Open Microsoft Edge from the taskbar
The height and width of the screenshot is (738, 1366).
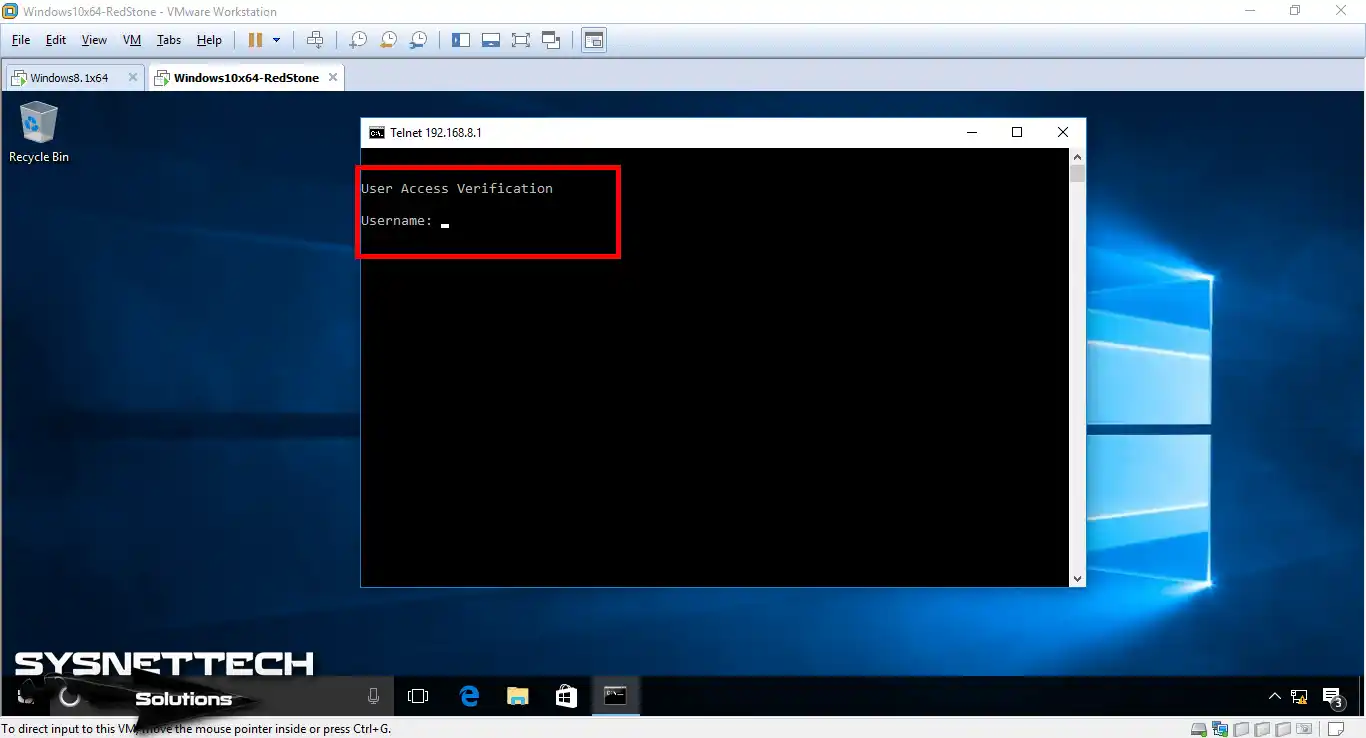468,696
